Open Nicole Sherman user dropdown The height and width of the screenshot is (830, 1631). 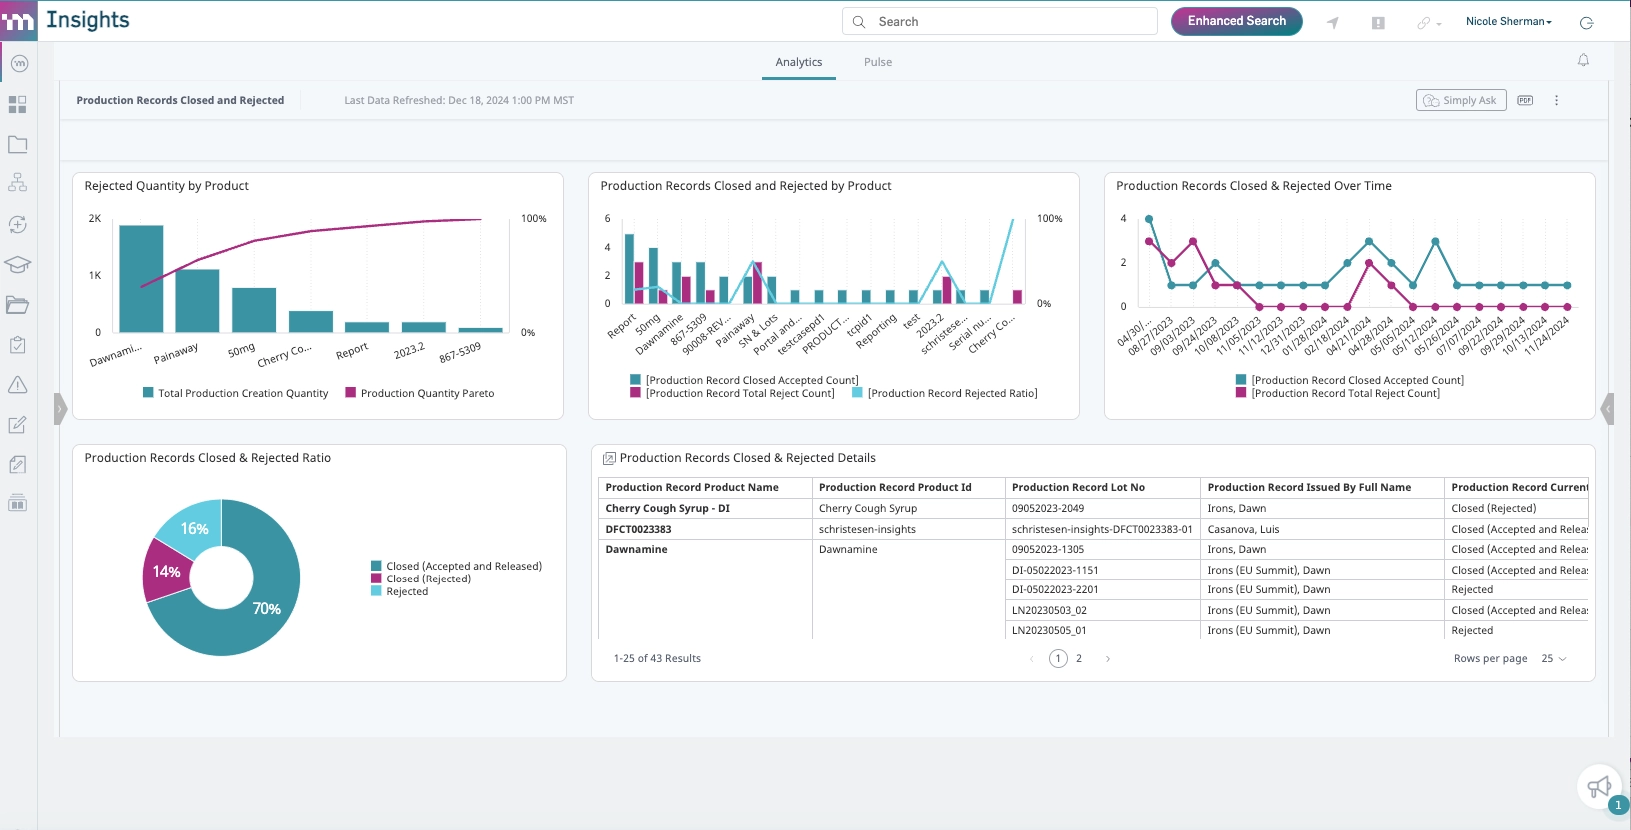(x=1509, y=21)
